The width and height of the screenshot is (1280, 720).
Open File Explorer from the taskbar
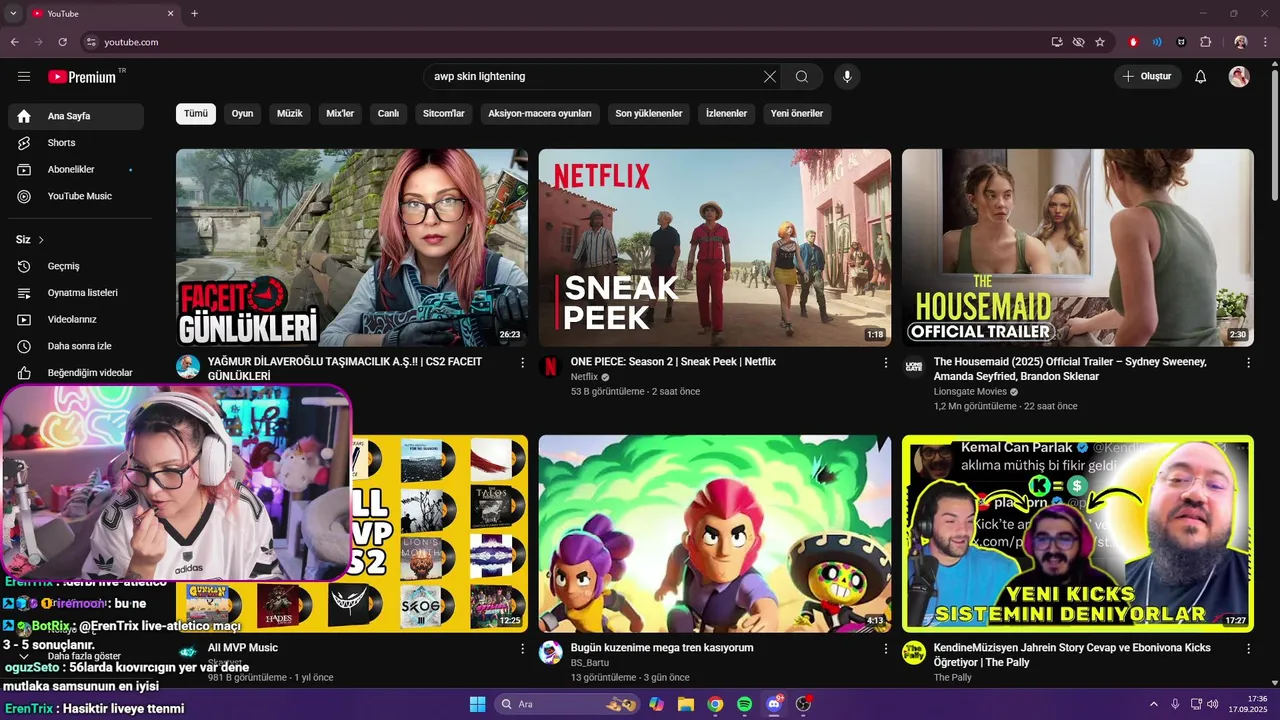click(x=685, y=704)
